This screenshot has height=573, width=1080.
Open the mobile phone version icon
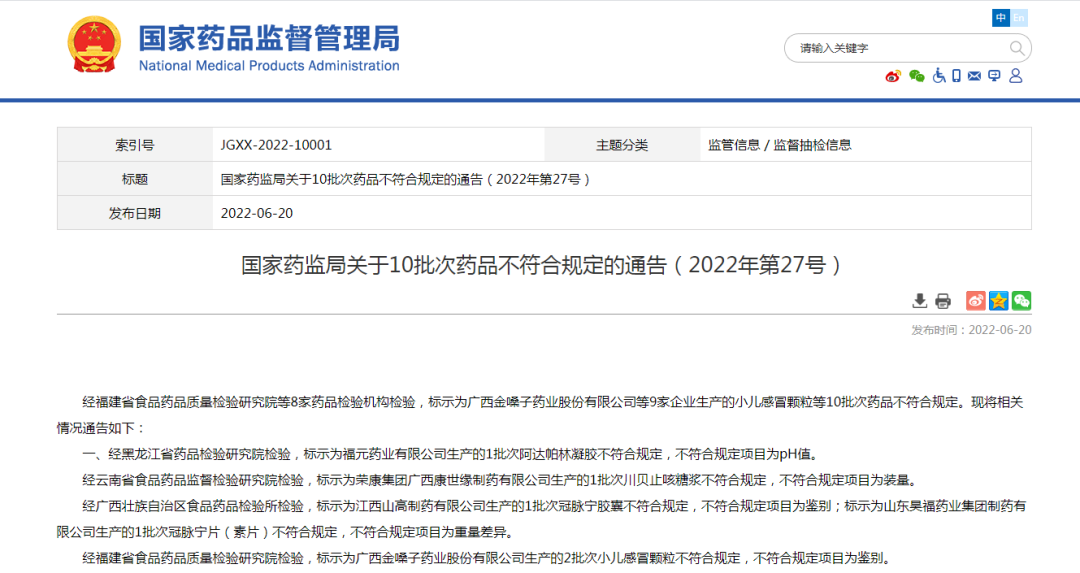click(x=956, y=76)
